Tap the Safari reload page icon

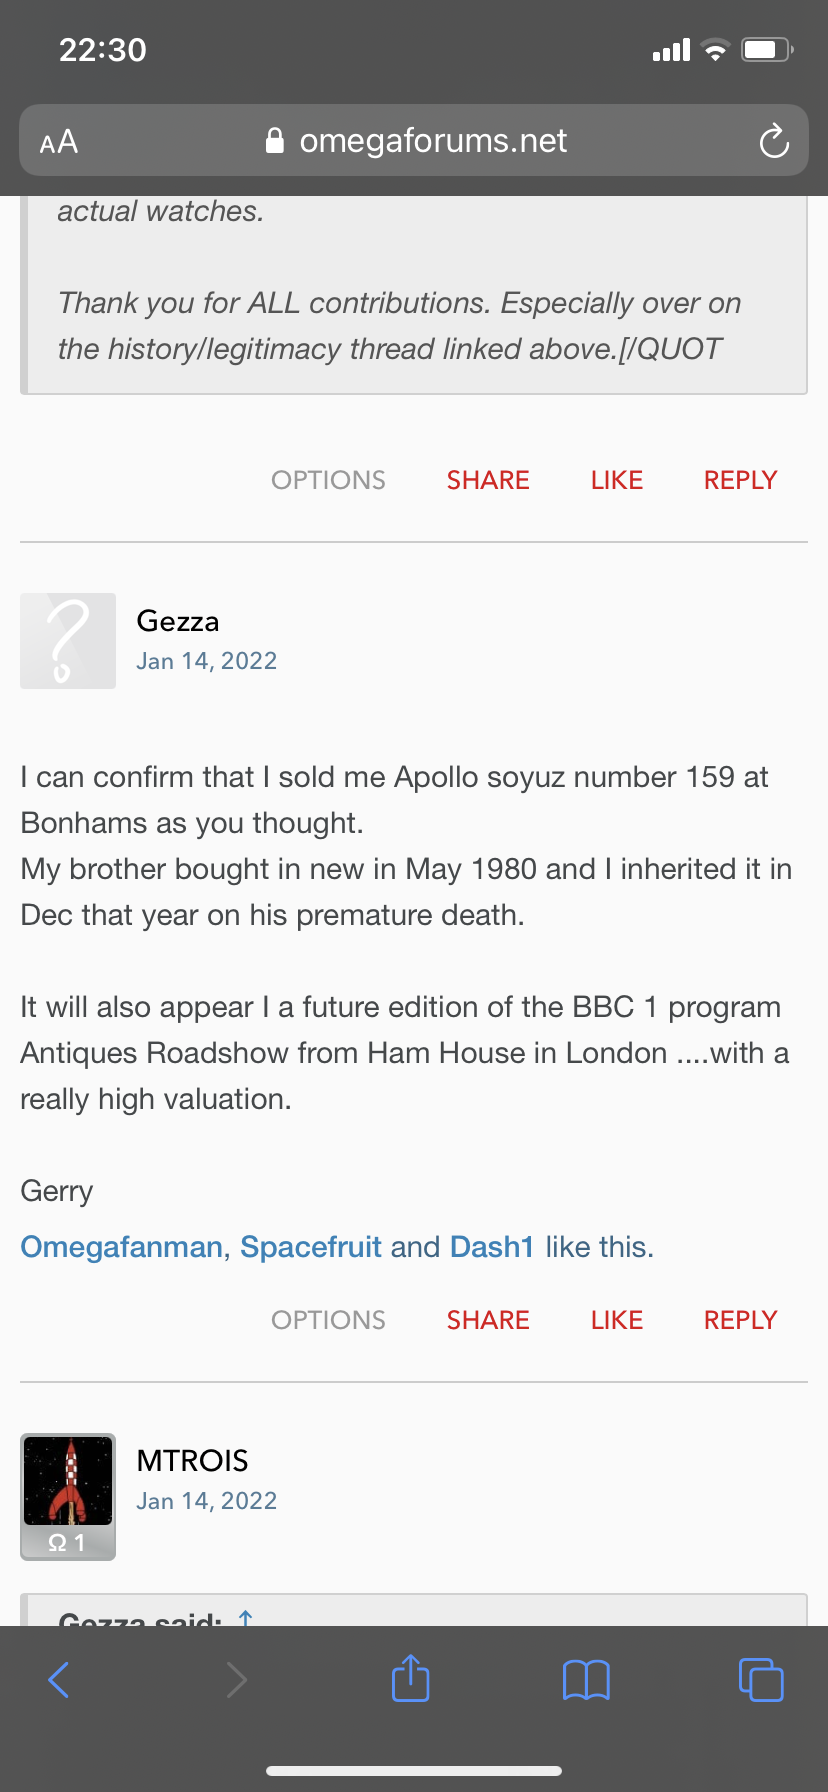click(774, 142)
